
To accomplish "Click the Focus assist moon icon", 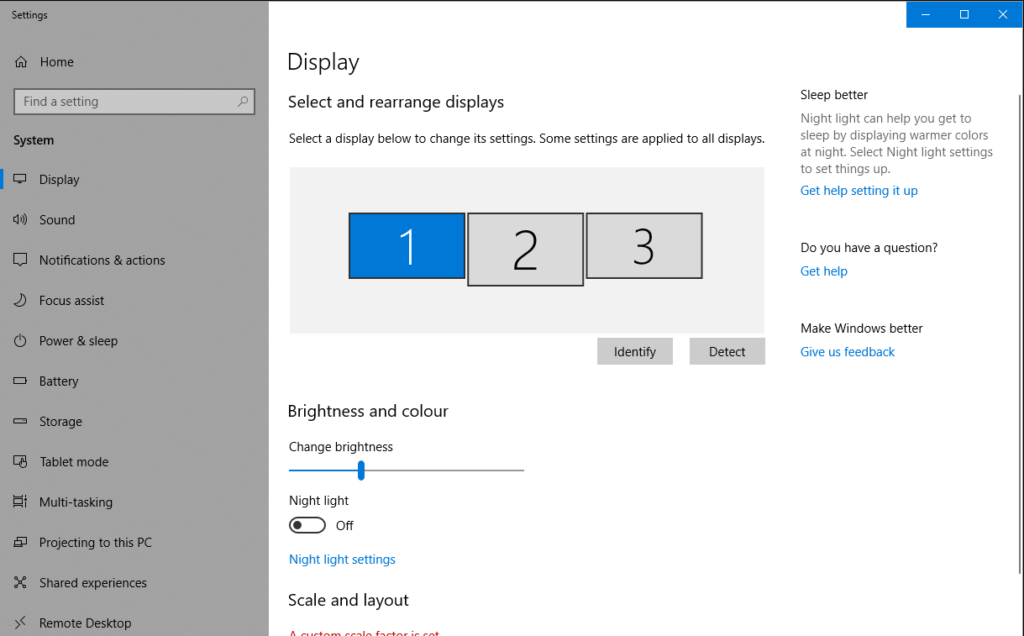I will 20,300.
